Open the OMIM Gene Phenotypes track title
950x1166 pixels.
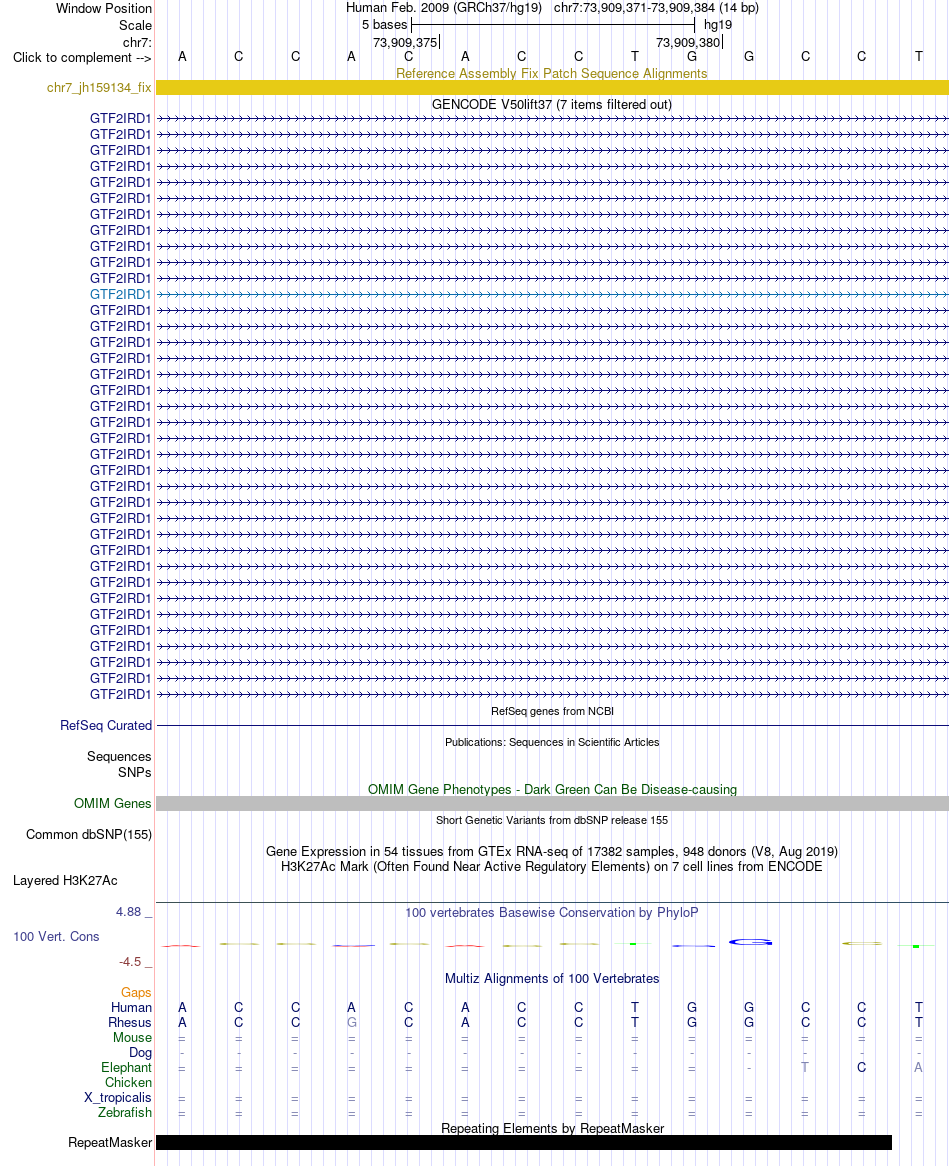pyautogui.click(x=552, y=790)
